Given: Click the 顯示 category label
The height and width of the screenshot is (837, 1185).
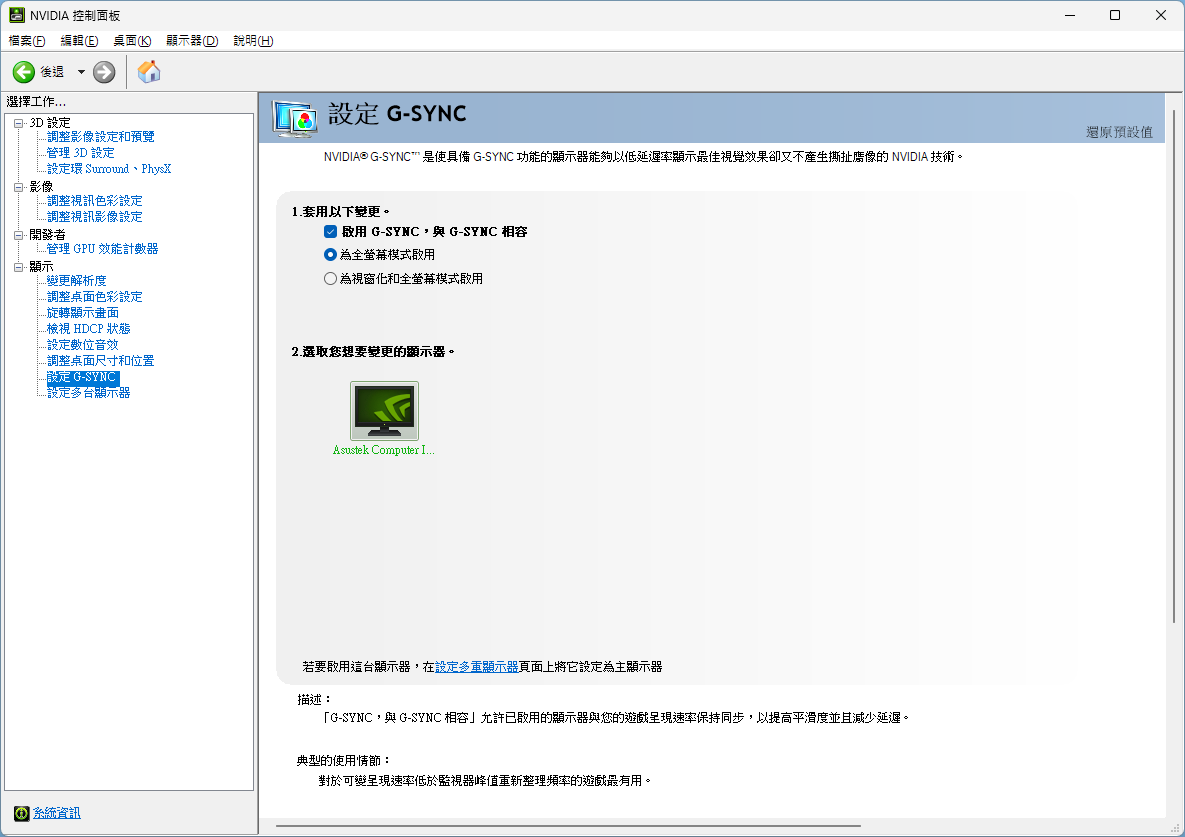Looking at the screenshot, I should click(x=42, y=267).
